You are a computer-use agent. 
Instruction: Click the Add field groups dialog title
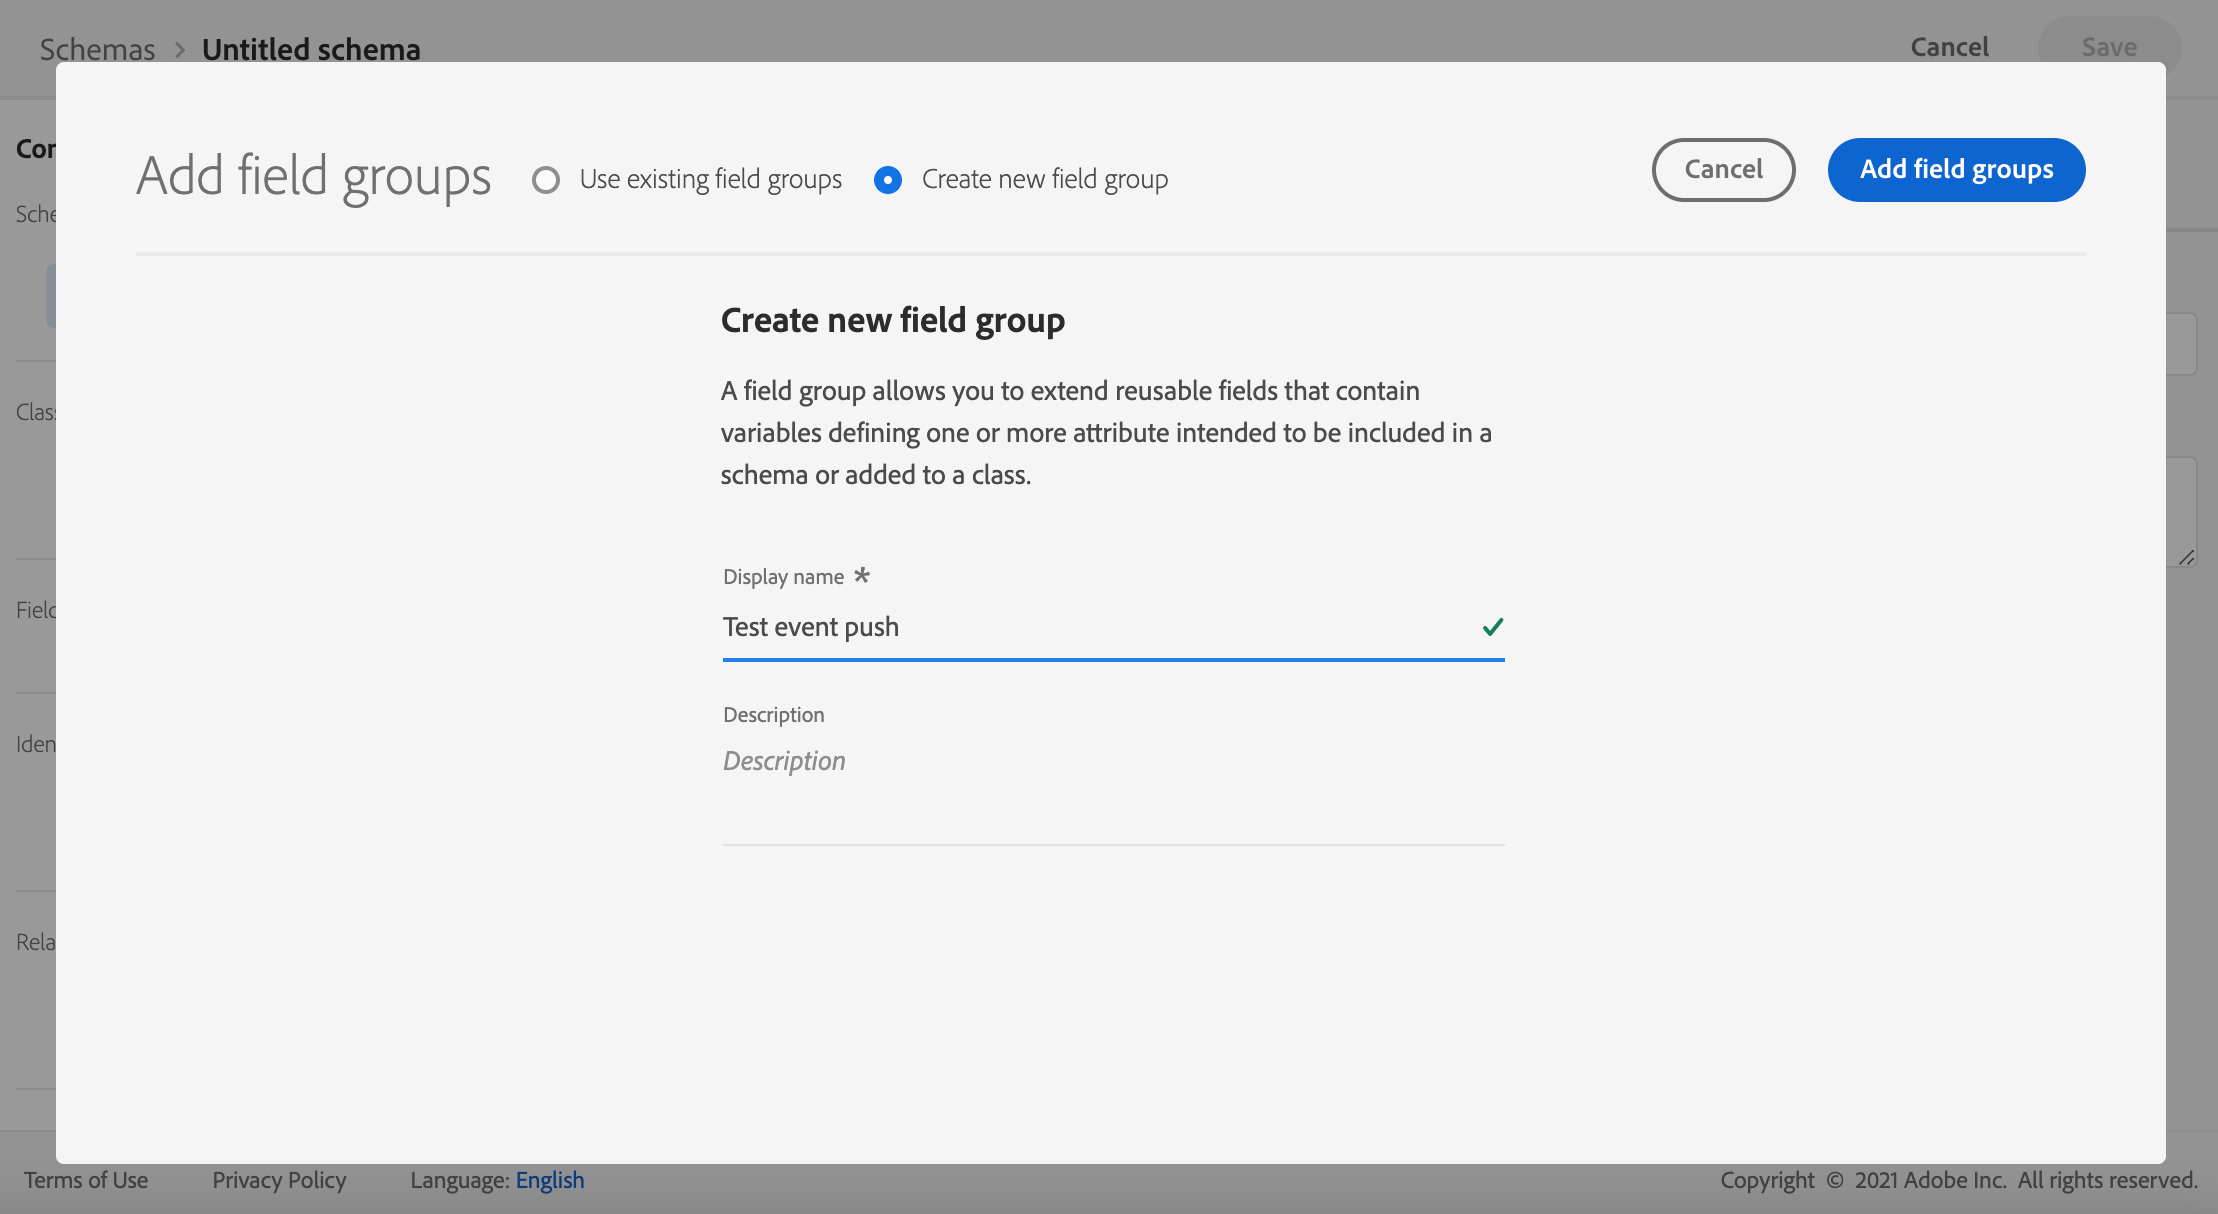click(314, 176)
